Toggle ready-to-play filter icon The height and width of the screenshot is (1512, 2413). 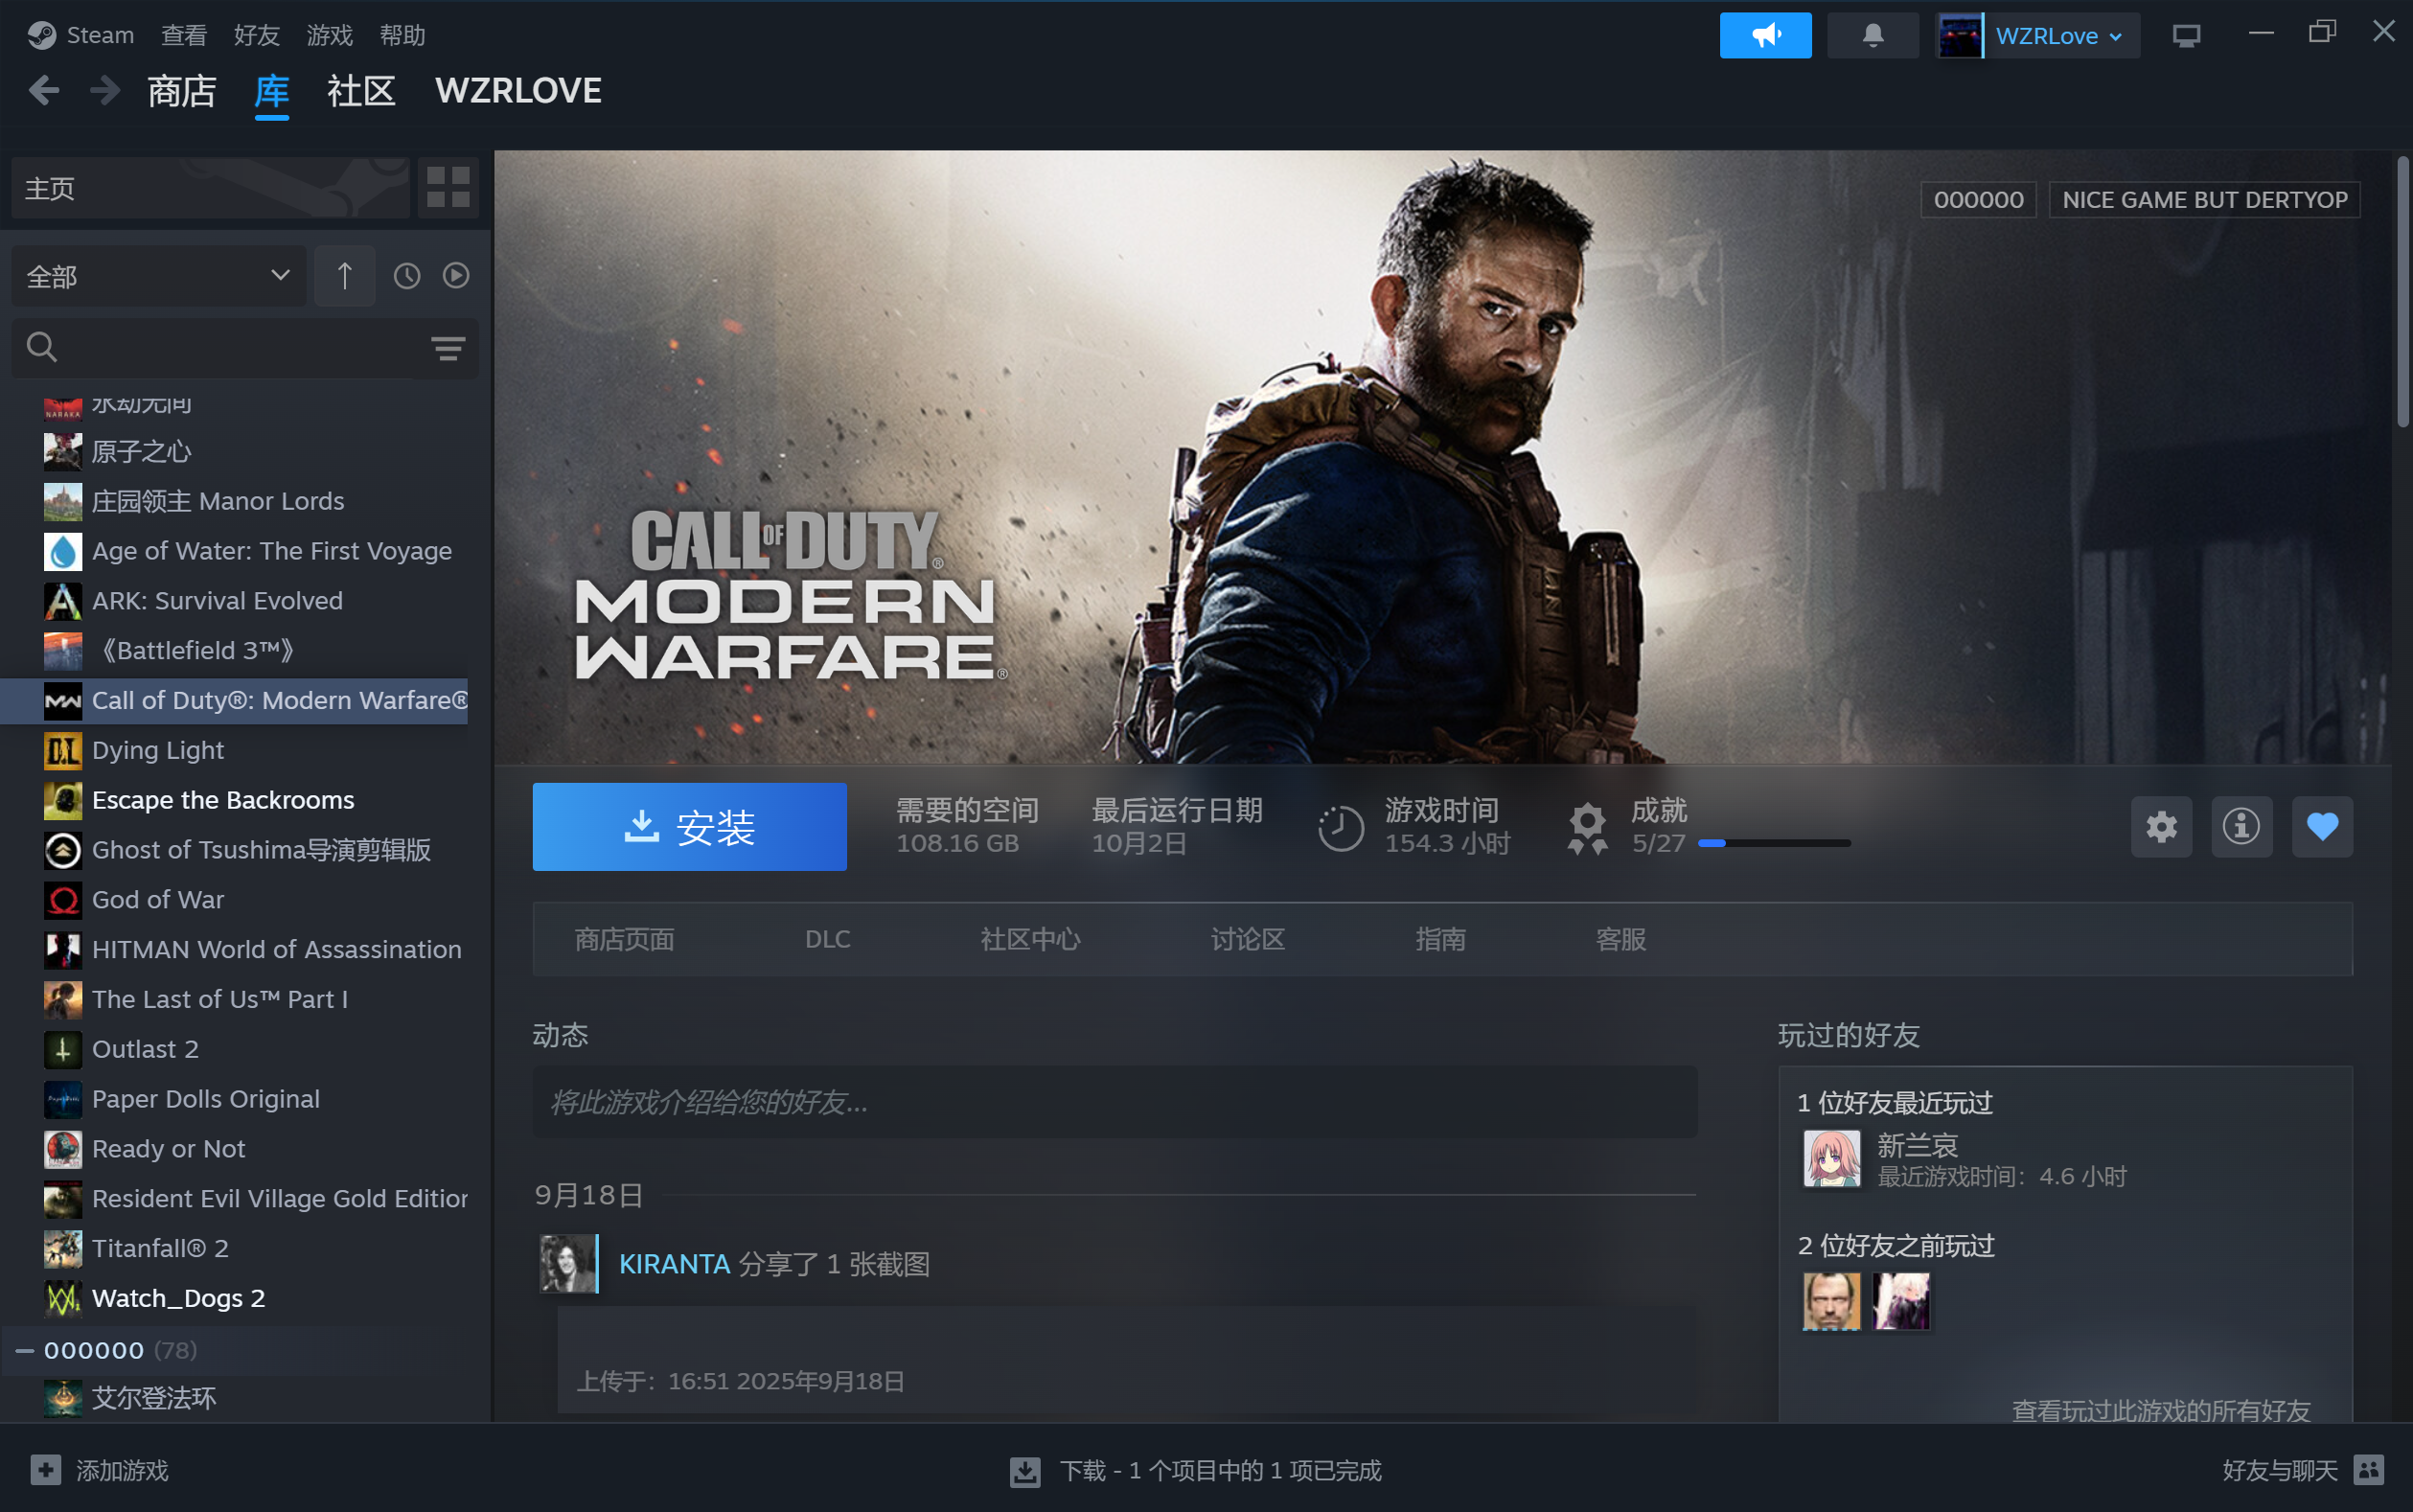(456, 276)
